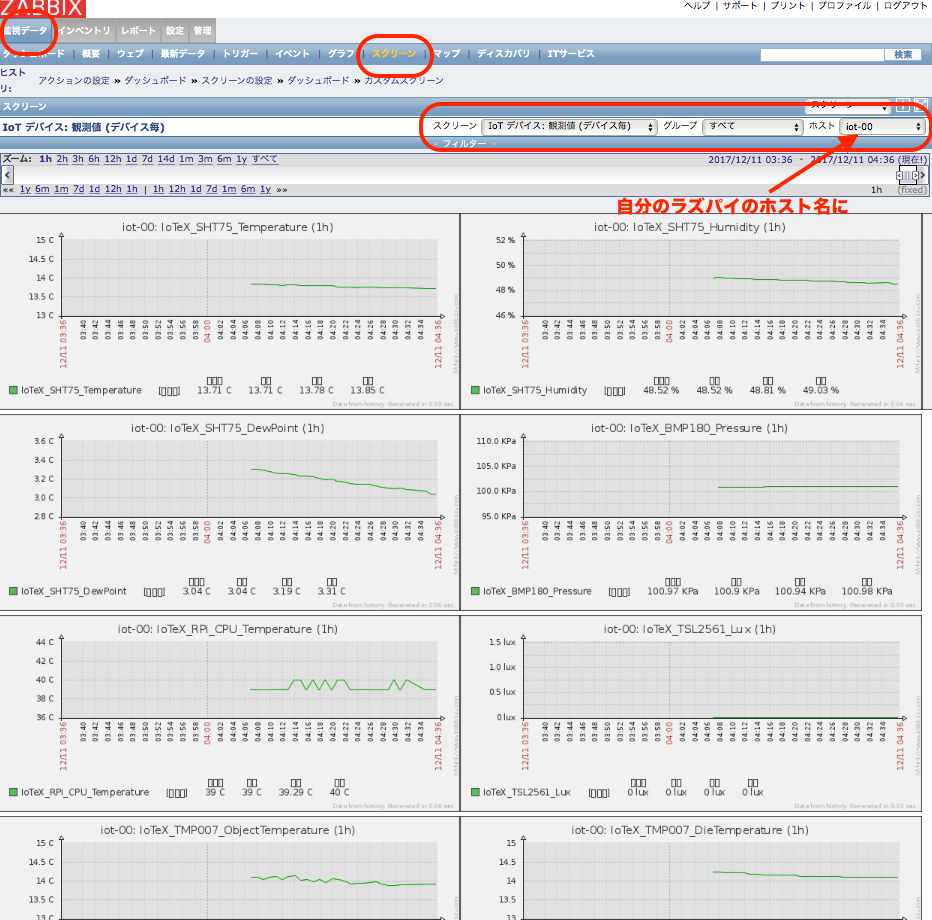Click the green legend box for IoTeX_BMP180_Pressure
The image size is (932, 920).
point(476,591)
